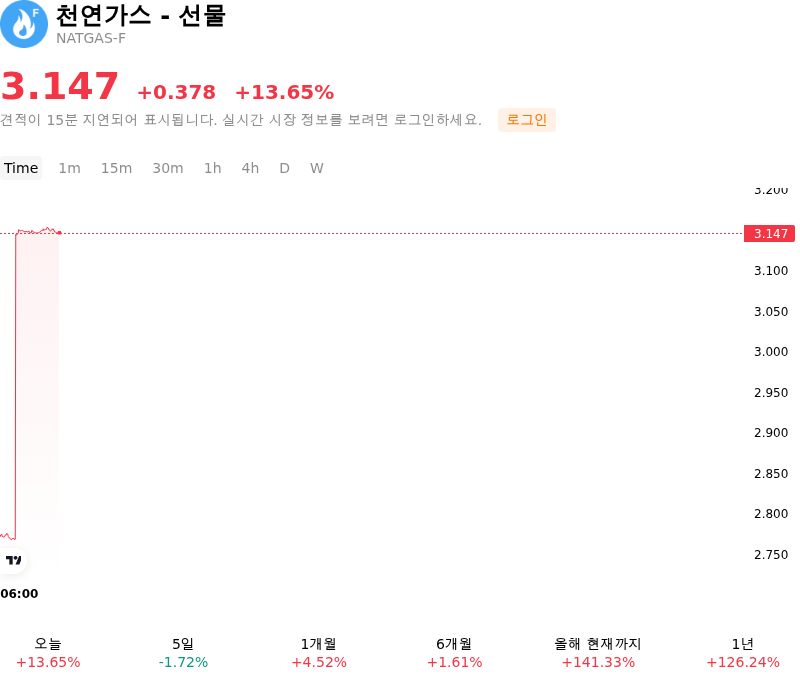Viewport: 800px width, 682px height.
Task: Click the 06:00 time axis marker
Action: [19, 594]
